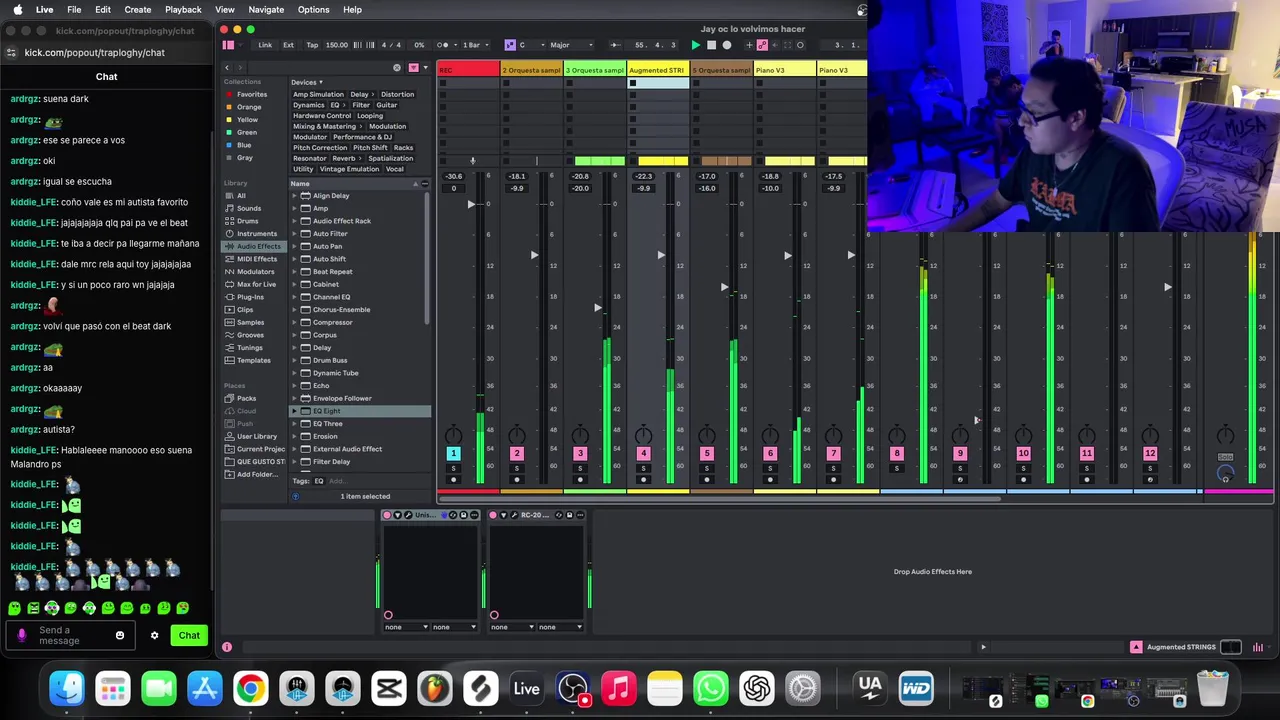Open WhatsApp from the Dock
Viewport: 1280px width, 720px height.
point(711,688)
